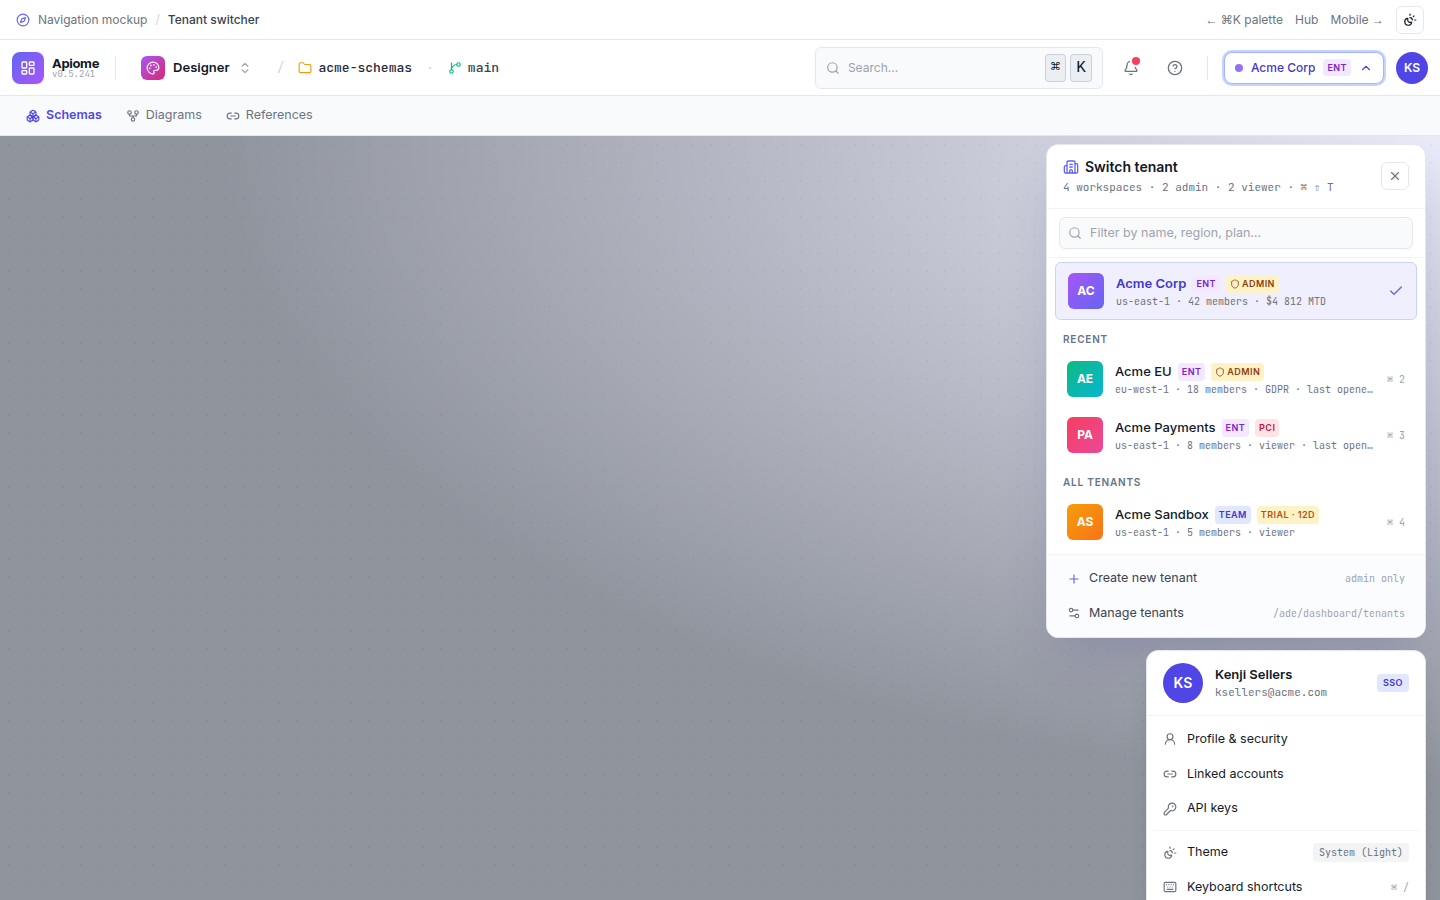The width and height of the screenshot is (1440, 900).
Task: Open the notifications bell
Action: pos(1131,68)
